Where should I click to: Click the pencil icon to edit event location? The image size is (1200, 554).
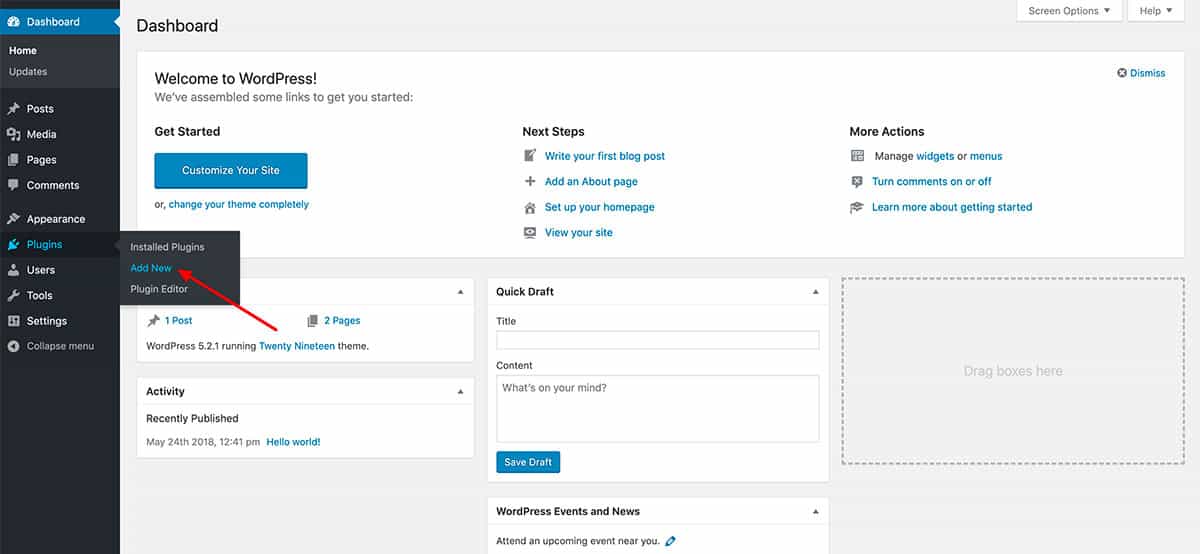coord(670,541)
